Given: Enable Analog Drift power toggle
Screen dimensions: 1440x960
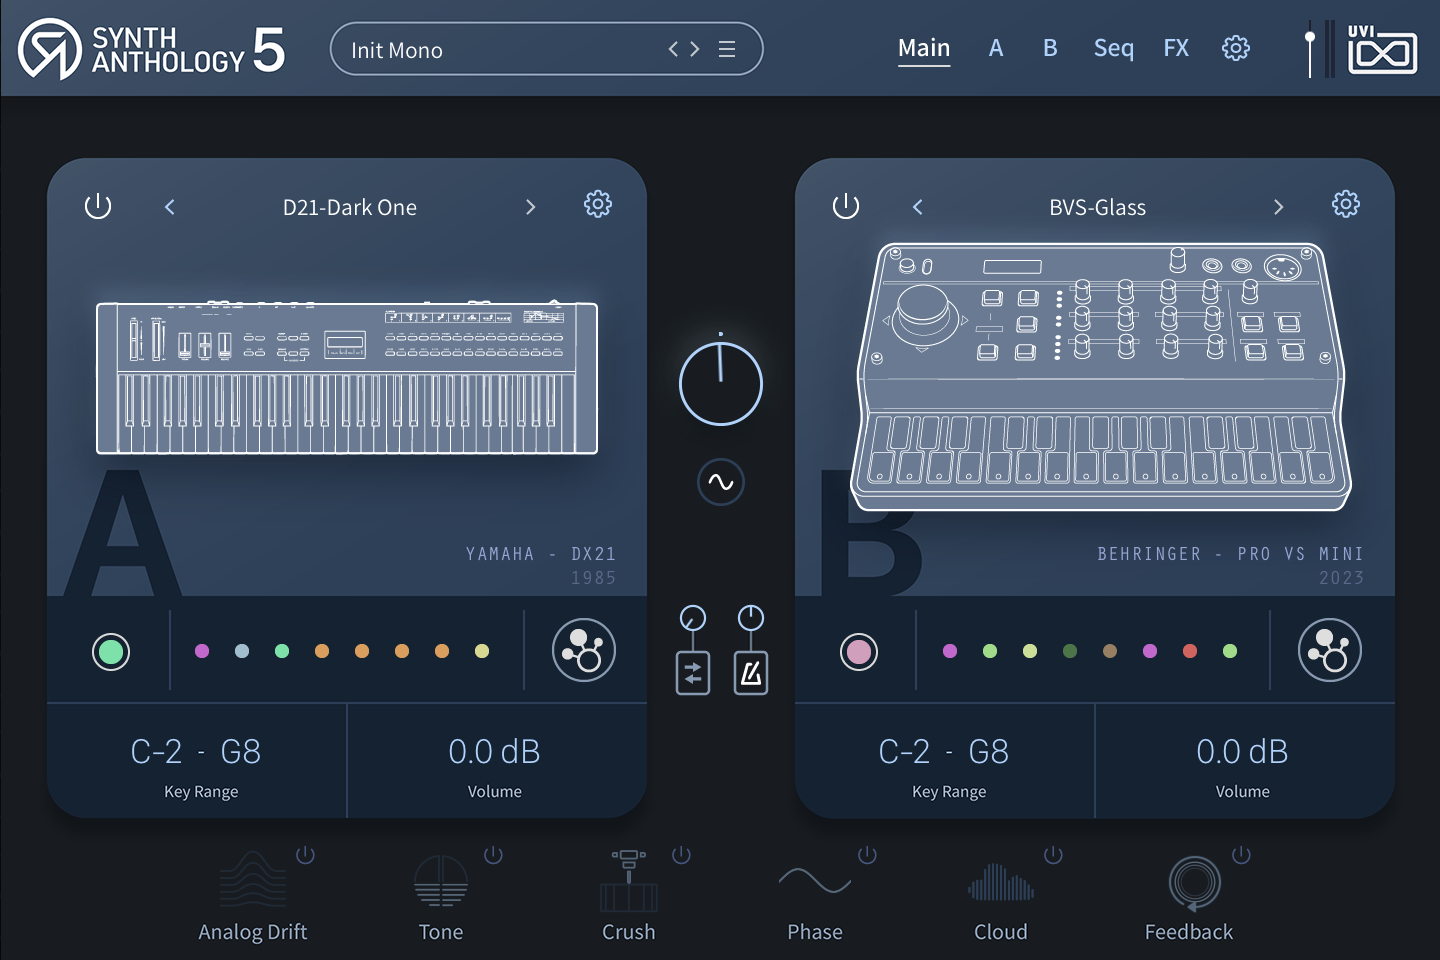Looking at the screenshot, I should [306, 855].
